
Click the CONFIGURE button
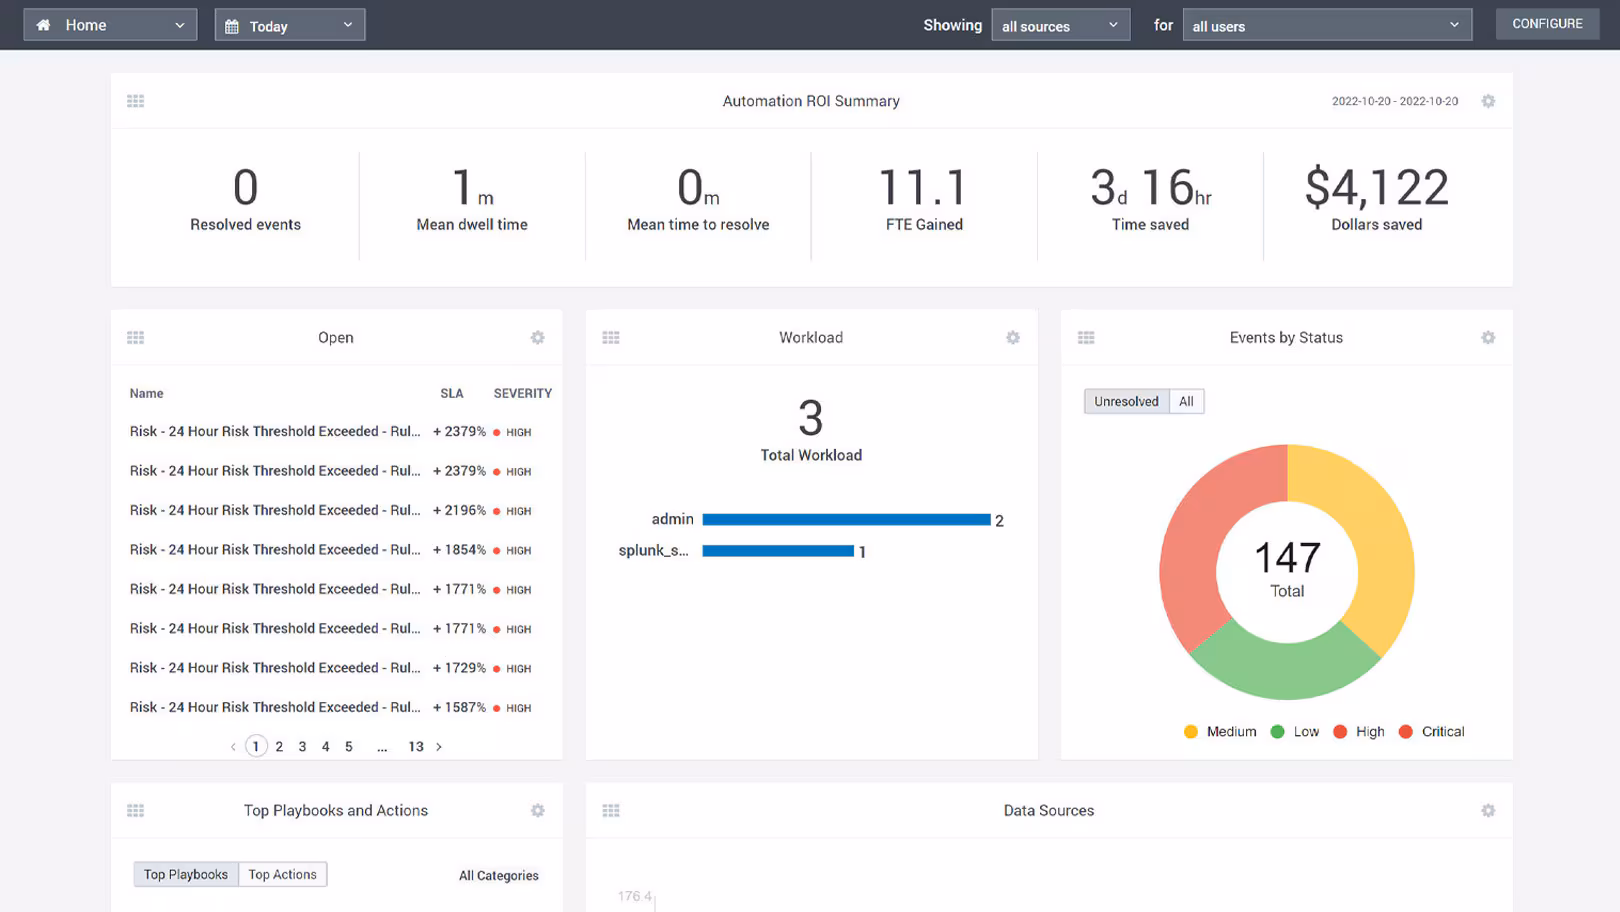(x=1547, y=24)
